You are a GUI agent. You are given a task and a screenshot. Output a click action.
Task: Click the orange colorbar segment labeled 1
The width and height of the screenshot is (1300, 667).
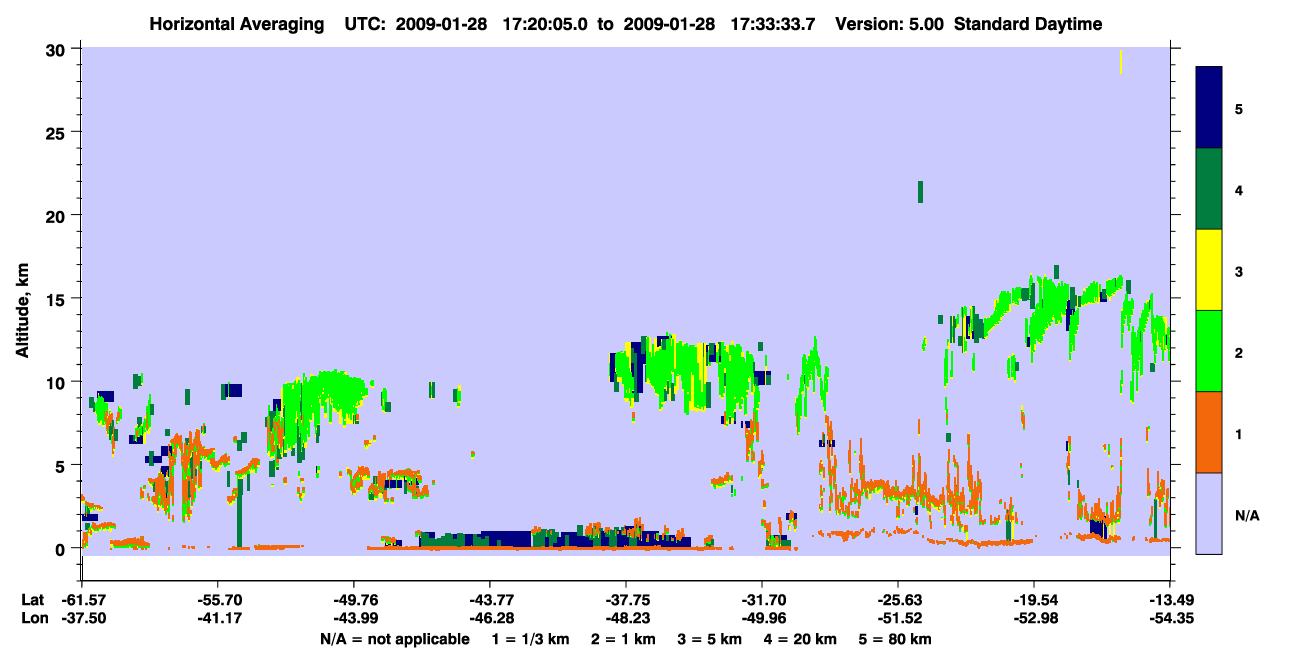[1209, 432]
